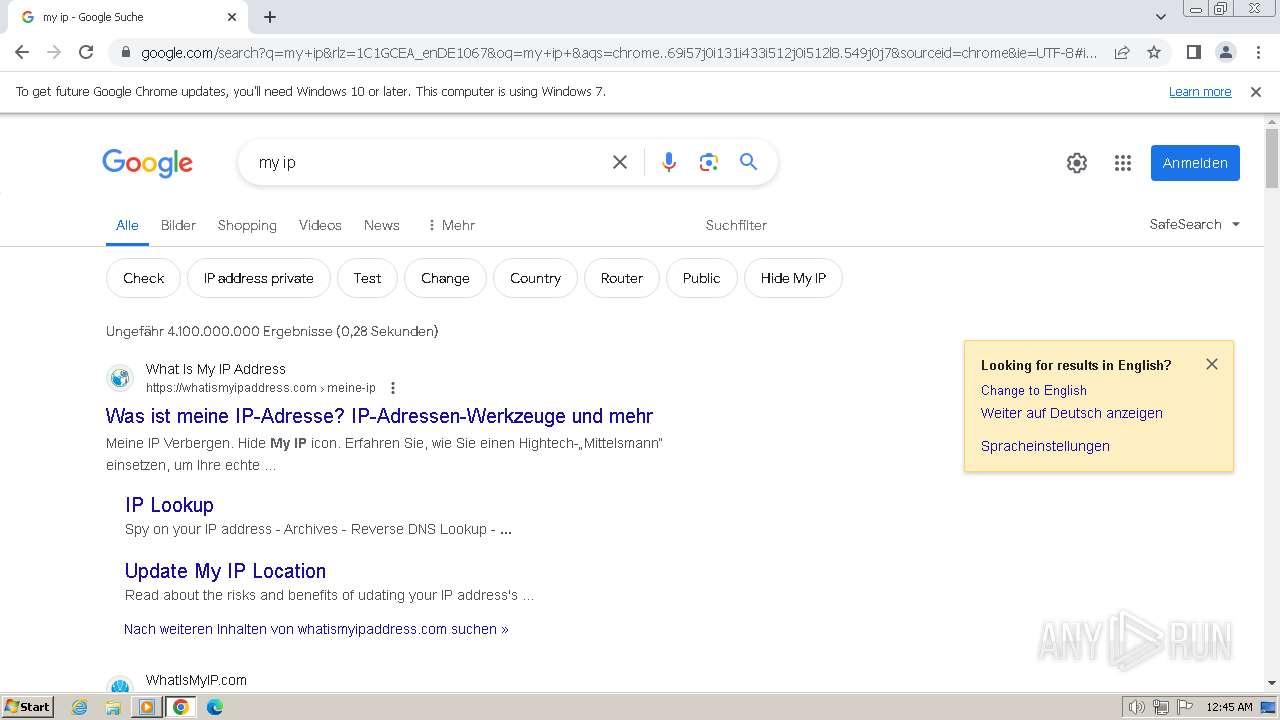This screenshot has width=1280, height=720.
Task: Click Weiter auf Deutsch anzeigen
Action: pyautogui.click(x=1071, y=413)
